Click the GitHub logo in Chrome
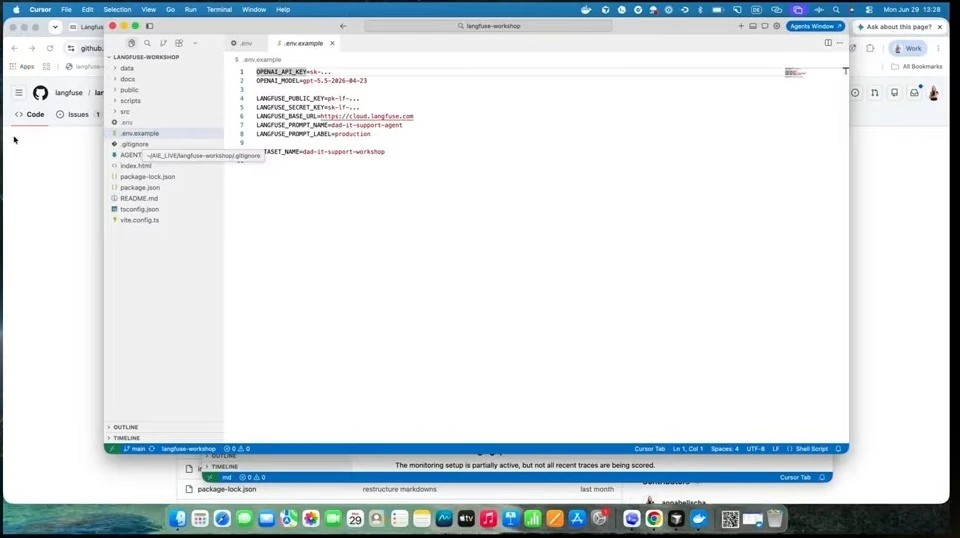This screenshot has height=538, width=960. 40,93
